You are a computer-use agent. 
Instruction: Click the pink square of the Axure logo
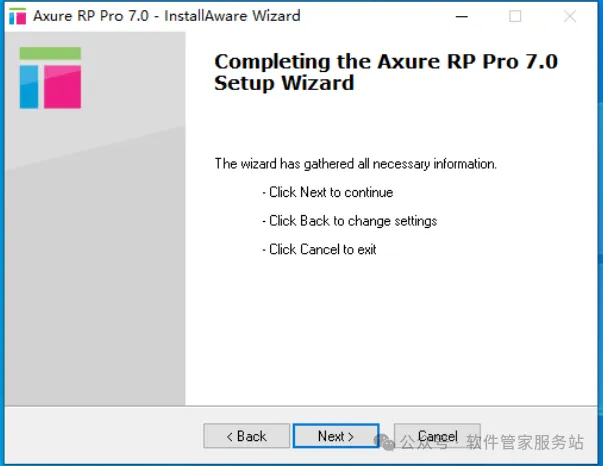(x=62, y=87)
